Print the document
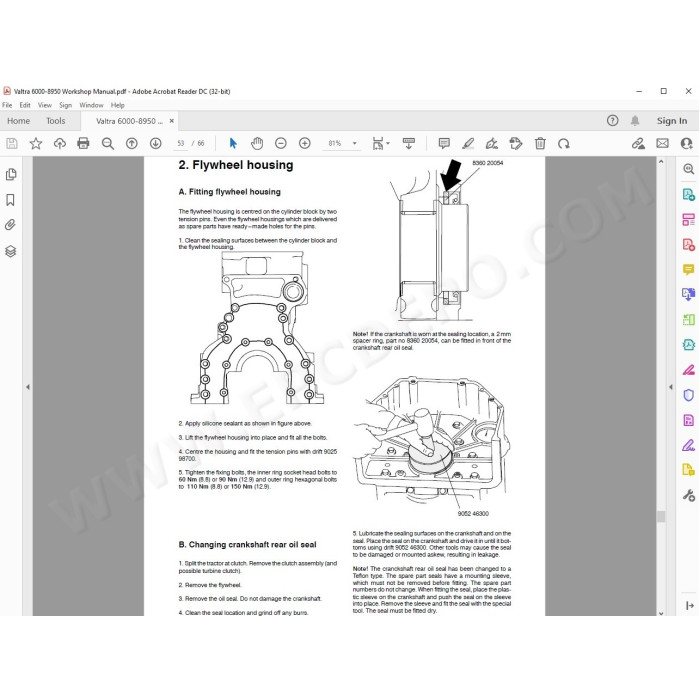Viewport: 700px width, 700px height. click(83, 143)
